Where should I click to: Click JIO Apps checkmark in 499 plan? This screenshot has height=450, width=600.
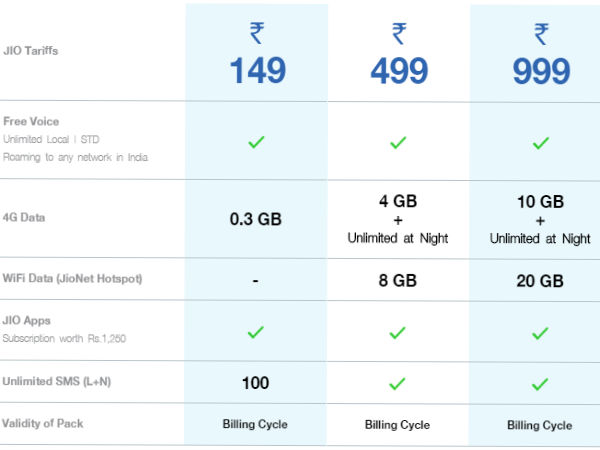398,332
